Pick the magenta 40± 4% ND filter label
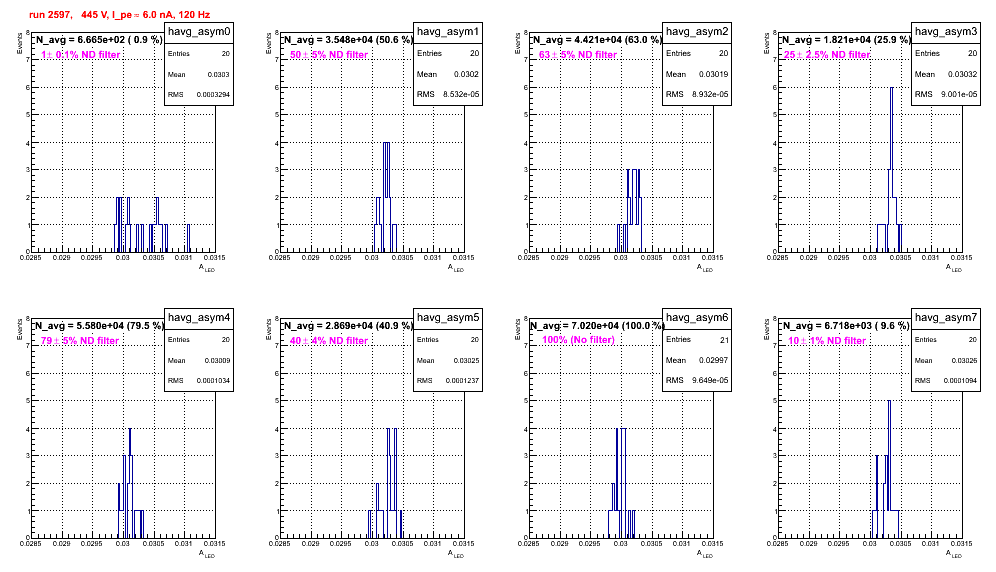Image resolution: width=996 pixels, height=572 pixels. pyautogui.click(x=329, y=341)
